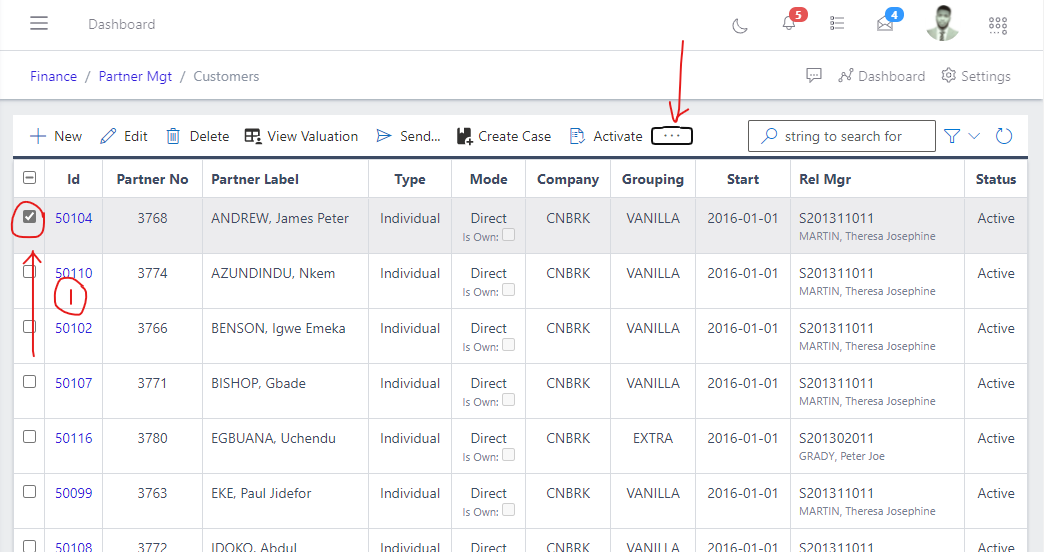Toggle dark mode moon icon

point(740,25)
